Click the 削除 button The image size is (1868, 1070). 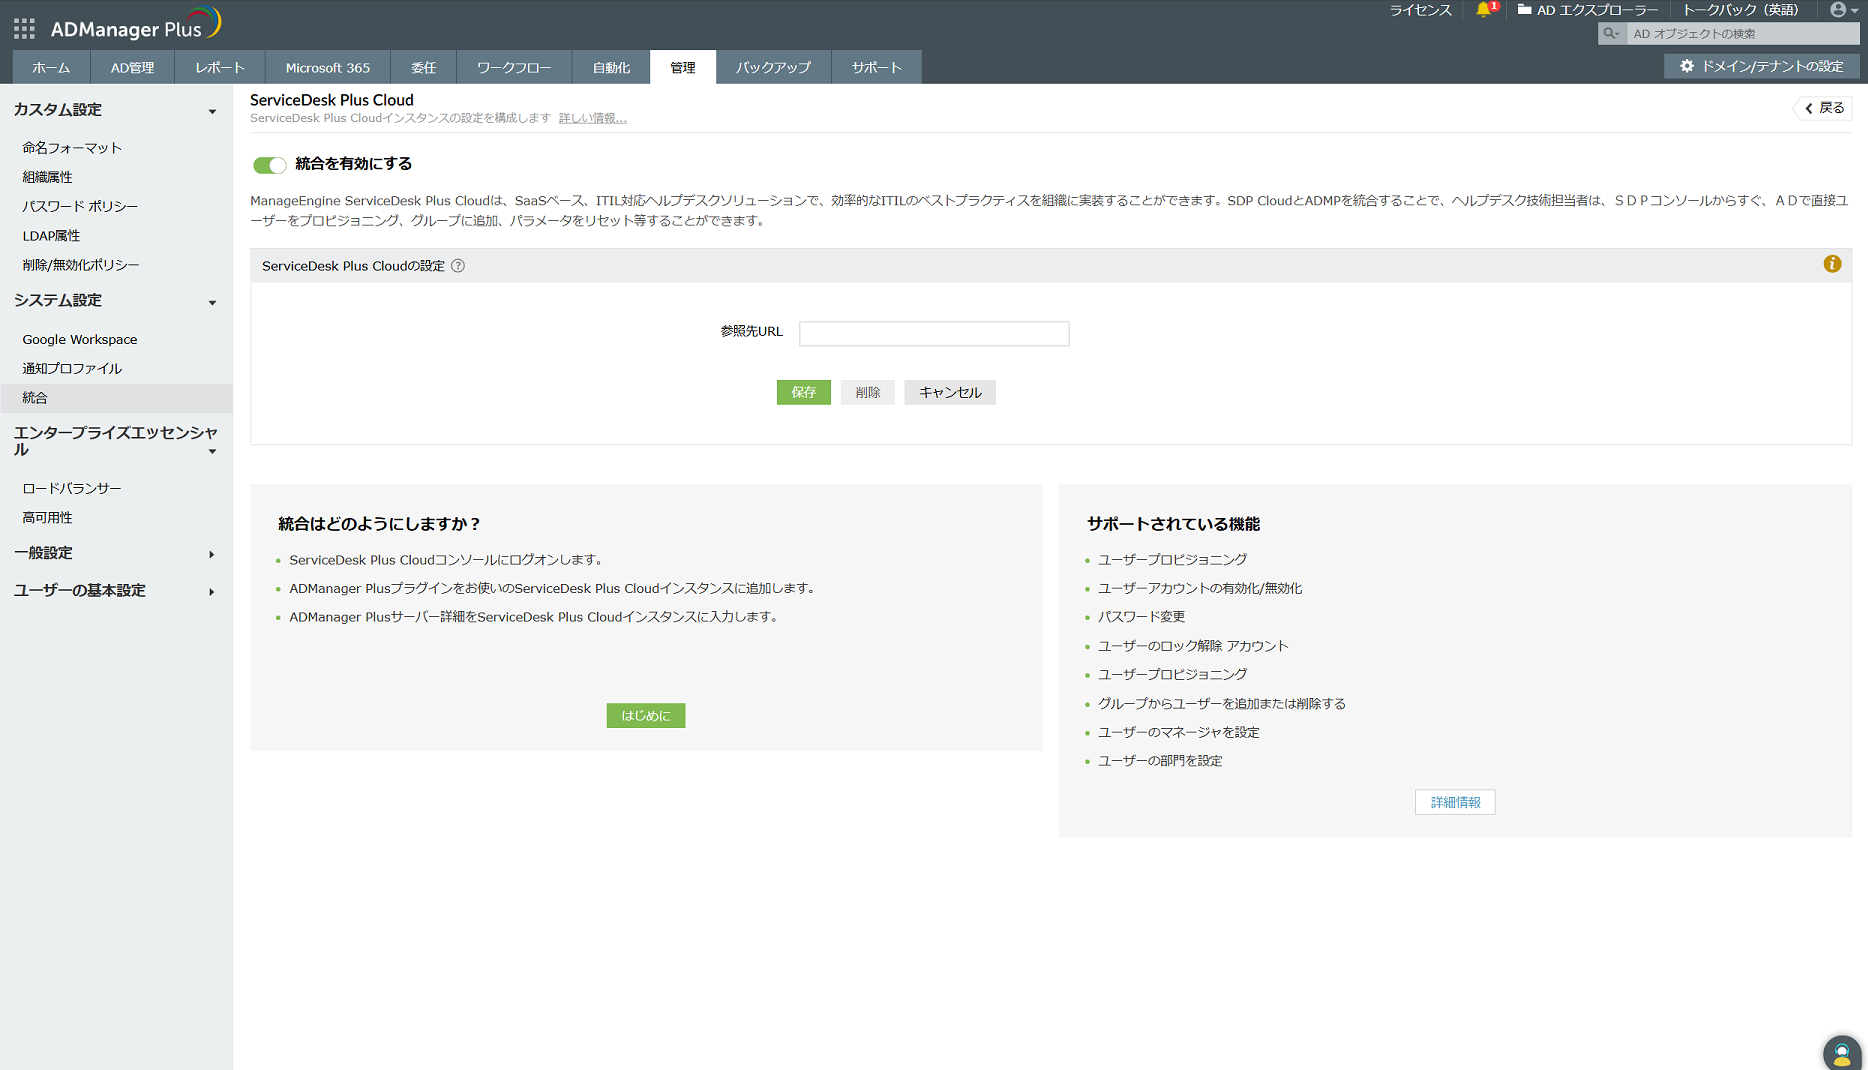click(x=868, y=393)
